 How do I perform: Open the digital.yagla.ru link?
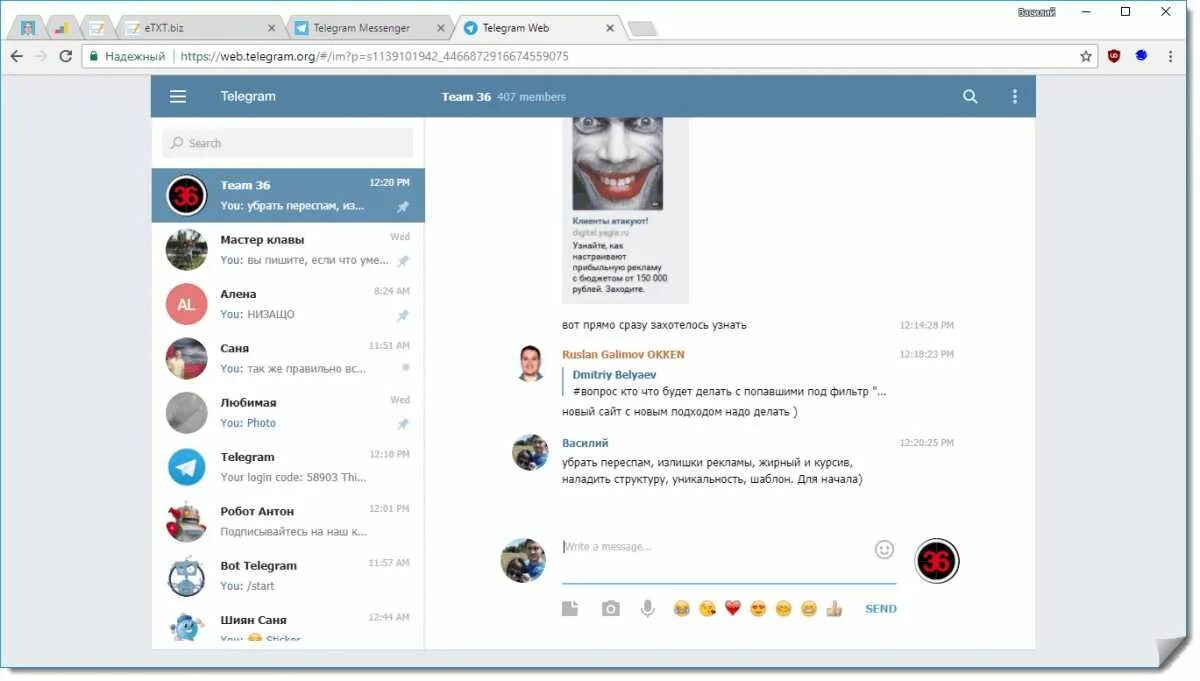point(601,233)
